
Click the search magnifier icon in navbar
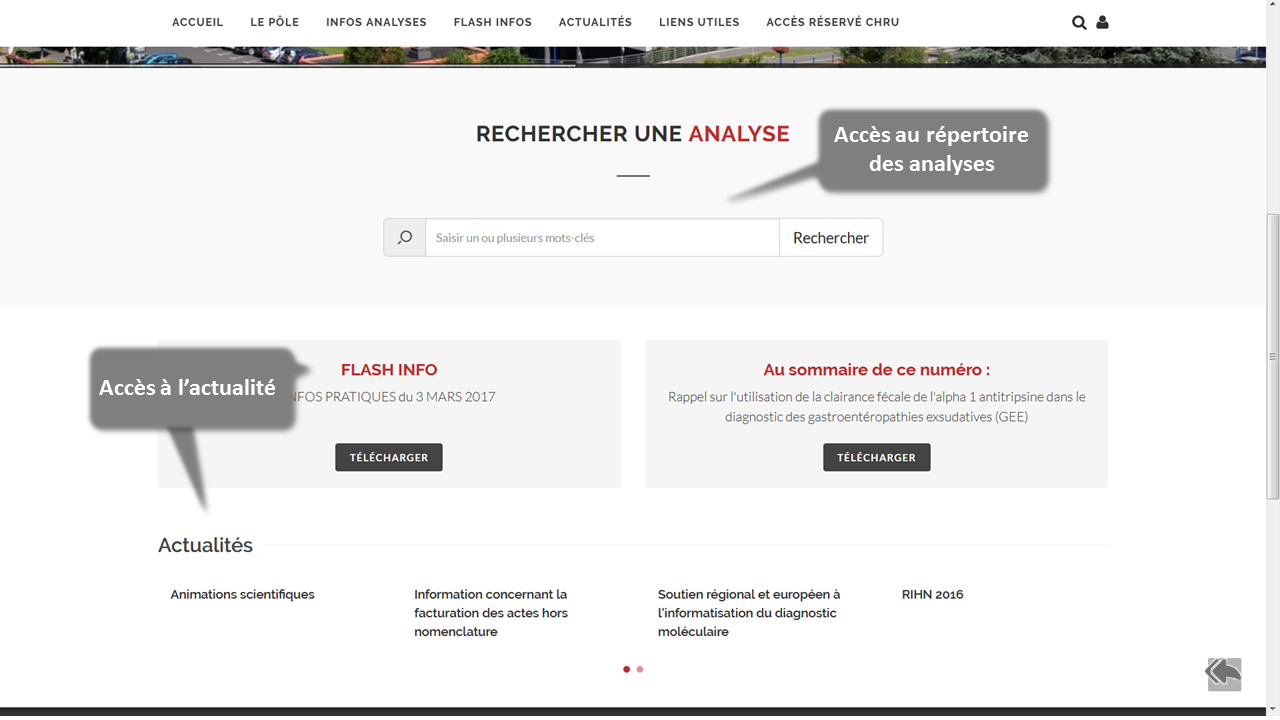click(x=1079, y=22)
